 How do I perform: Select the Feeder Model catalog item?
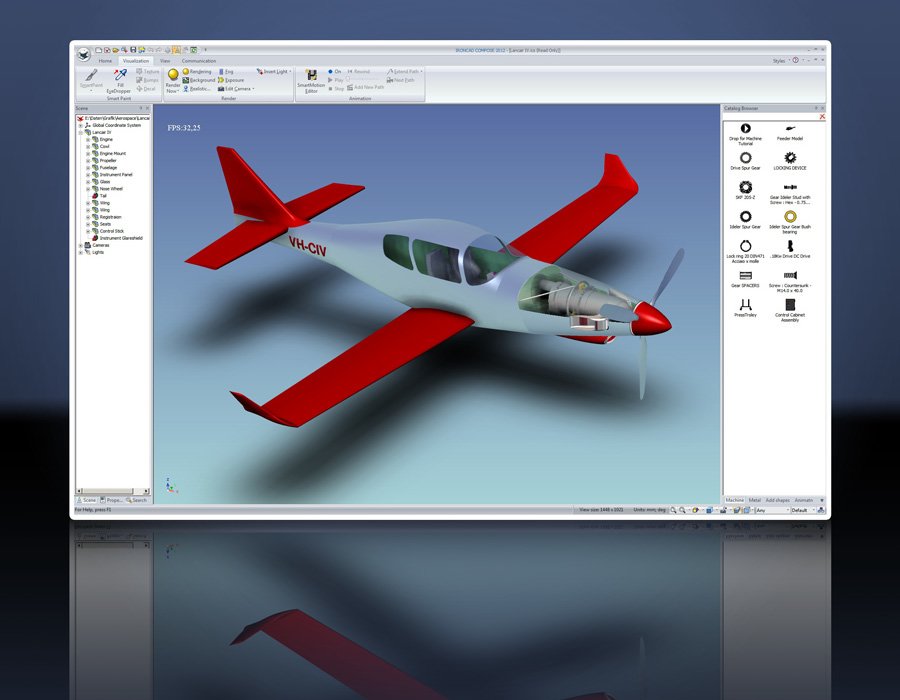tap(790, 132)
